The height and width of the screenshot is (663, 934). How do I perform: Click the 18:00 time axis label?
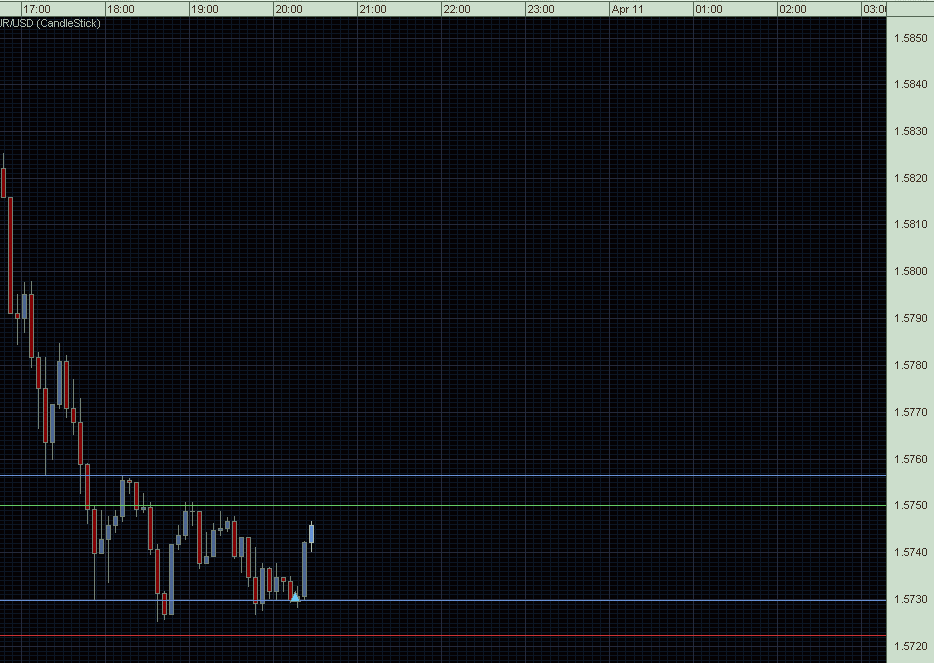click(x=120, y=10)
